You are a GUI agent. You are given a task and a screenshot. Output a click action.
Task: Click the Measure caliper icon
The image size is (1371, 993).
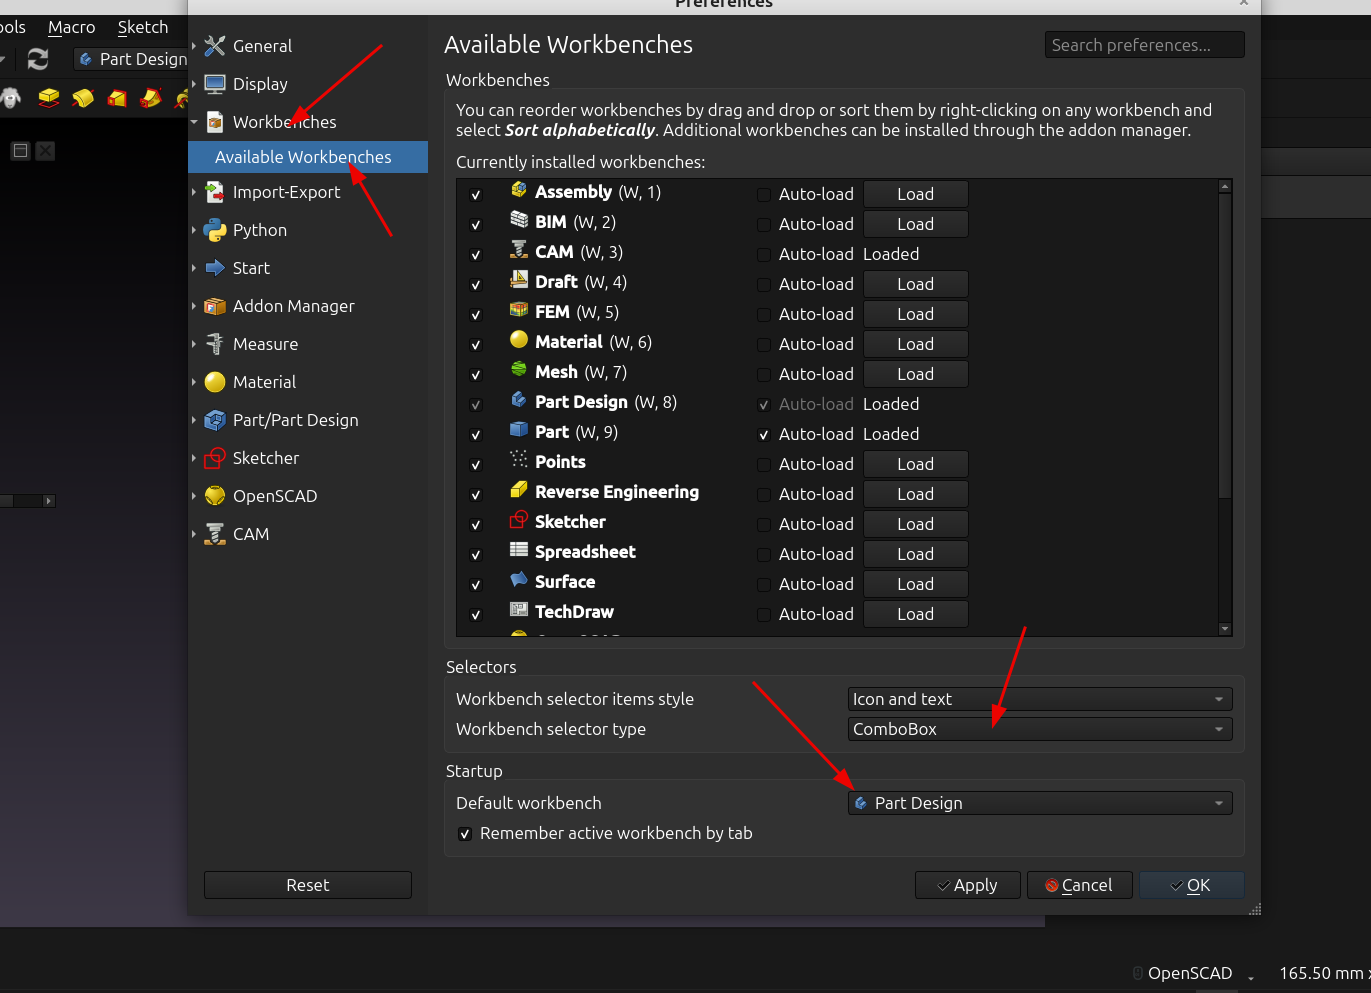[215, 344]
